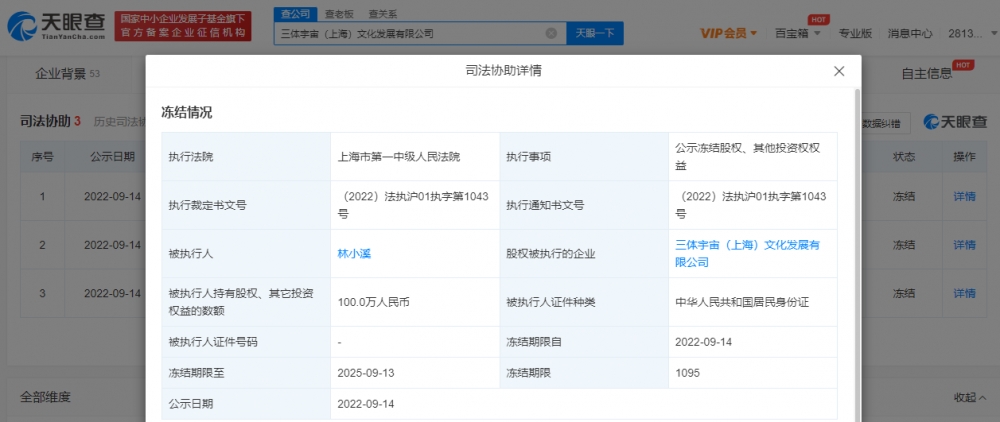Open the 三体宇宙（上海）文化发展有限公司 link
The image size is (1000, 422).
[x=747, y=254]
